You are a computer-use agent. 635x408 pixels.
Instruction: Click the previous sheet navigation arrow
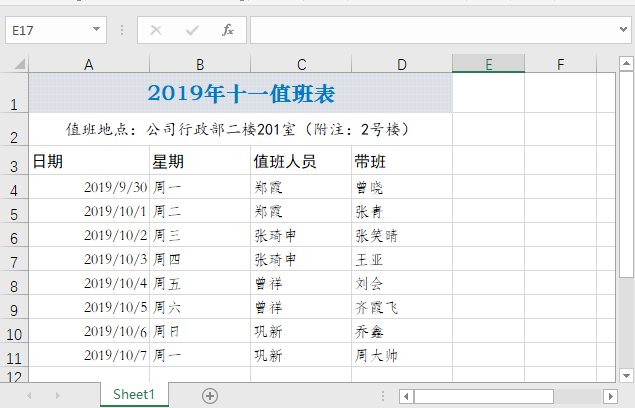tap(29, 395)
